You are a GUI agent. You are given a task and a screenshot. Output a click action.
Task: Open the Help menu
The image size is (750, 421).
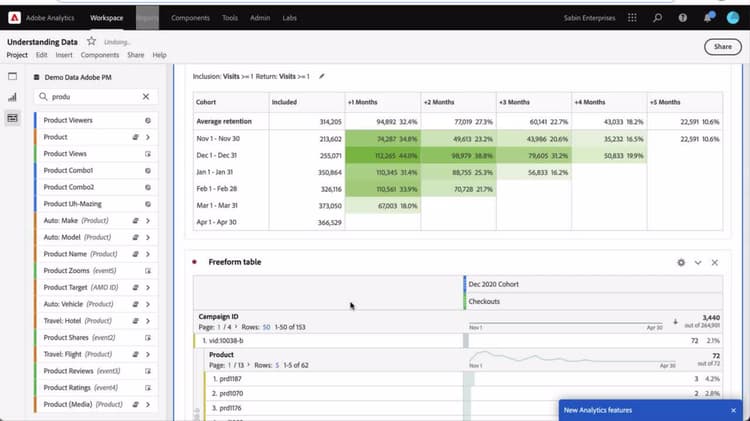(x=159, y=55)
